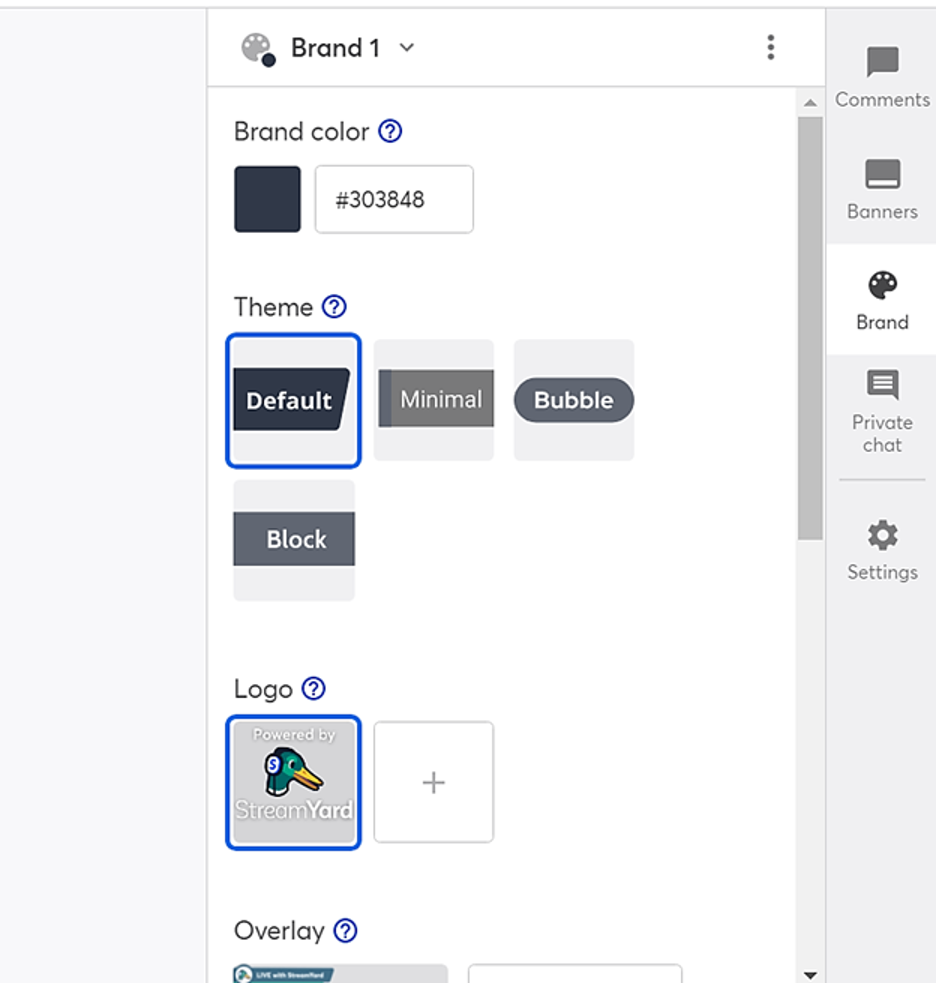The image size is (936, 984).
Task: Click the Theme help icon
Action: tap(334, 307)
